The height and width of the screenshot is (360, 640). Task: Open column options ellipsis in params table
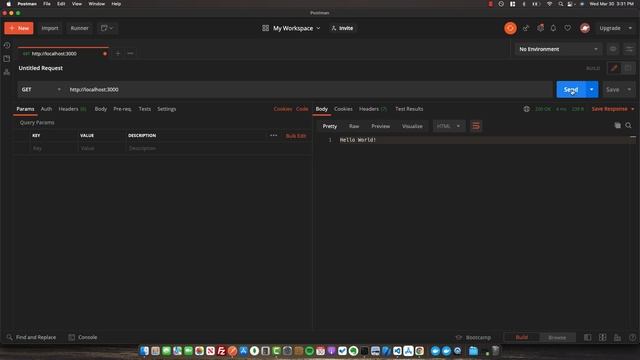pyautogui.click(x=273, y=136)
